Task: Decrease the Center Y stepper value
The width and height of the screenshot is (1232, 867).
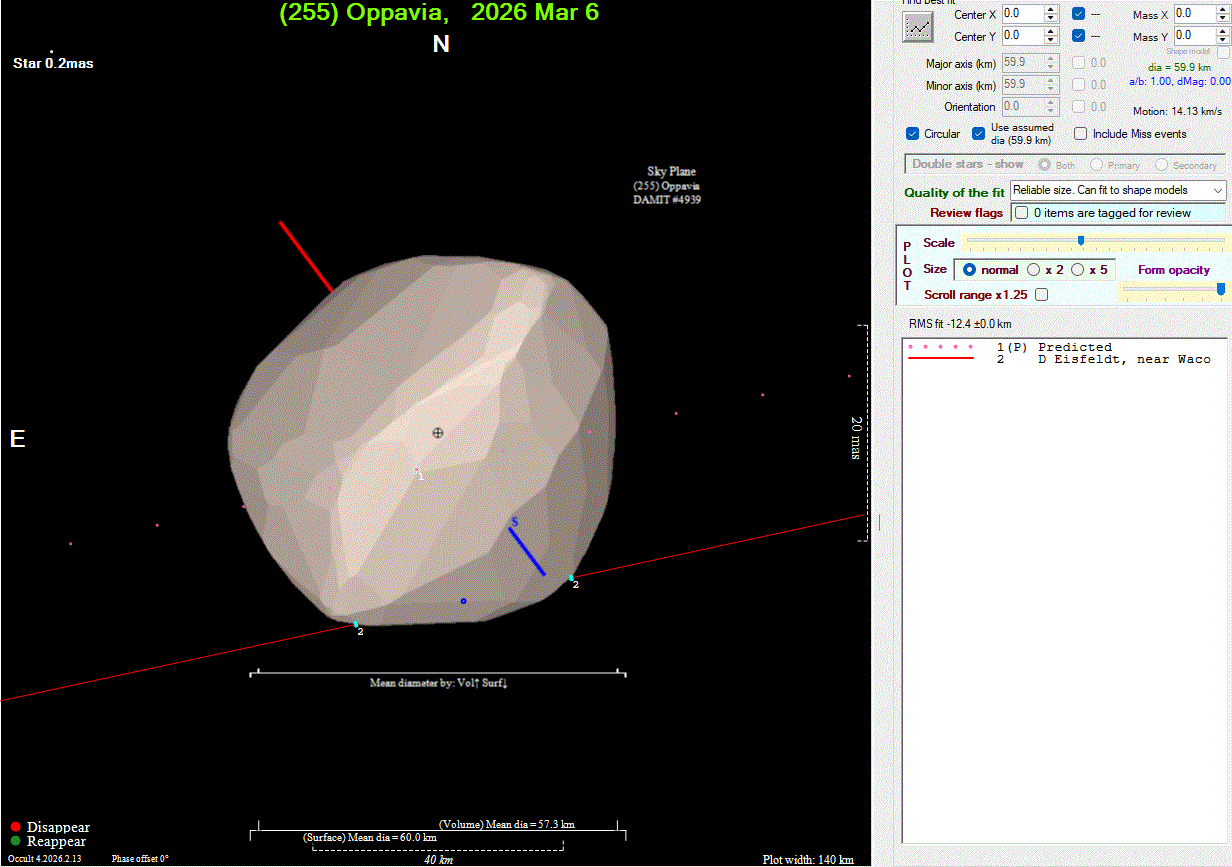Action: click(x=1051, y=40)
